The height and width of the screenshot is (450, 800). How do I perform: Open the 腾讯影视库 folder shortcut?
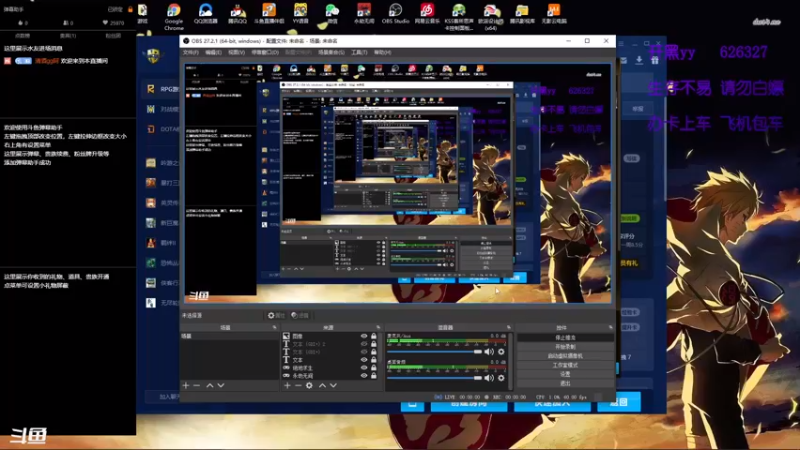point(522,14)
